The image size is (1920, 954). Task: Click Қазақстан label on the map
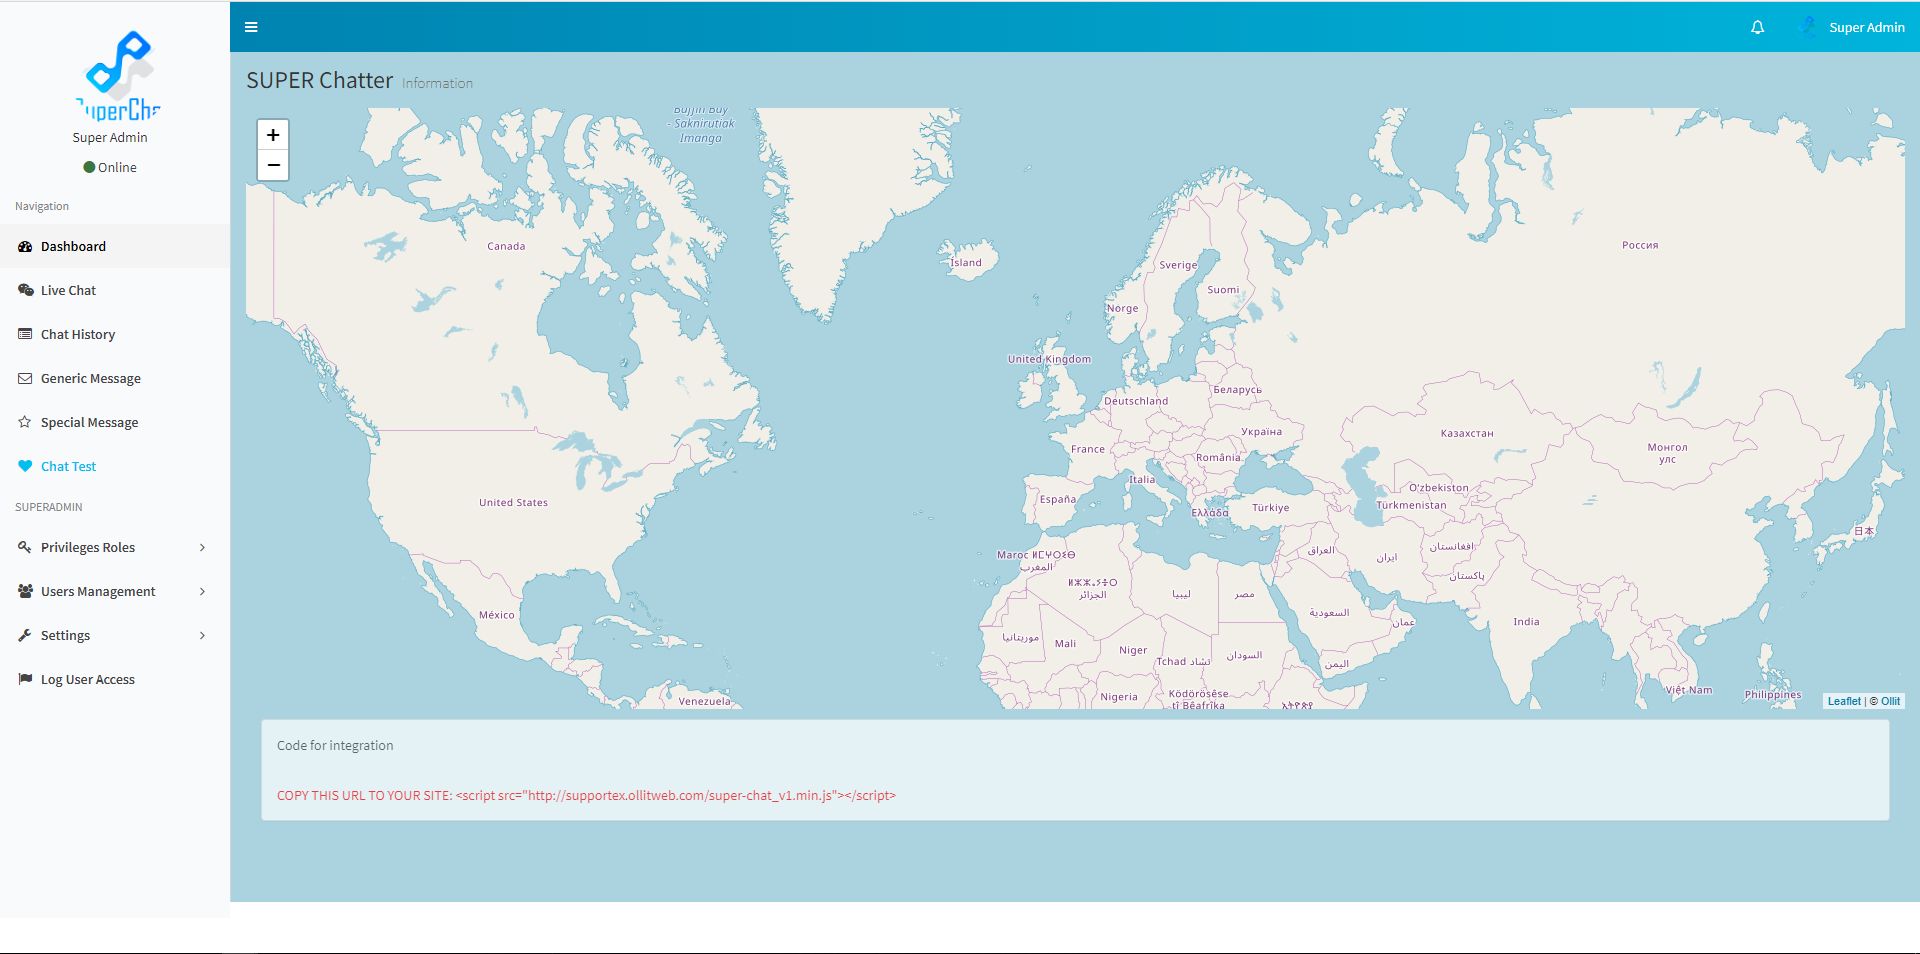click(1467, 433)
